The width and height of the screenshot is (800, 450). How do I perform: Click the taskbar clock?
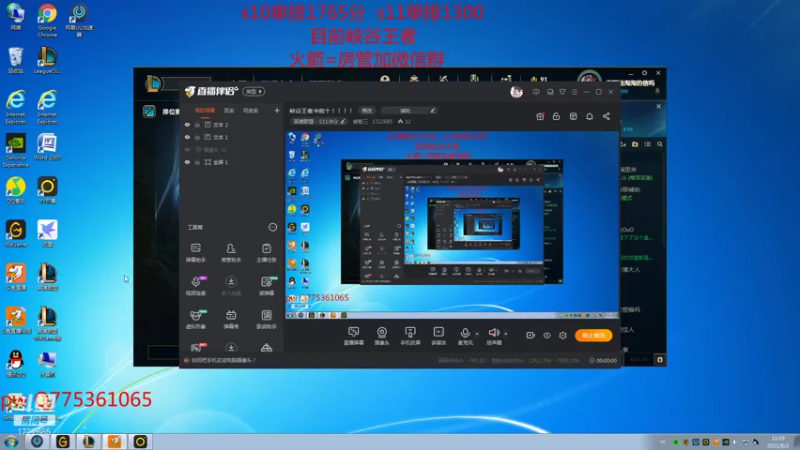pyautogui.click(x=779, y=442)
